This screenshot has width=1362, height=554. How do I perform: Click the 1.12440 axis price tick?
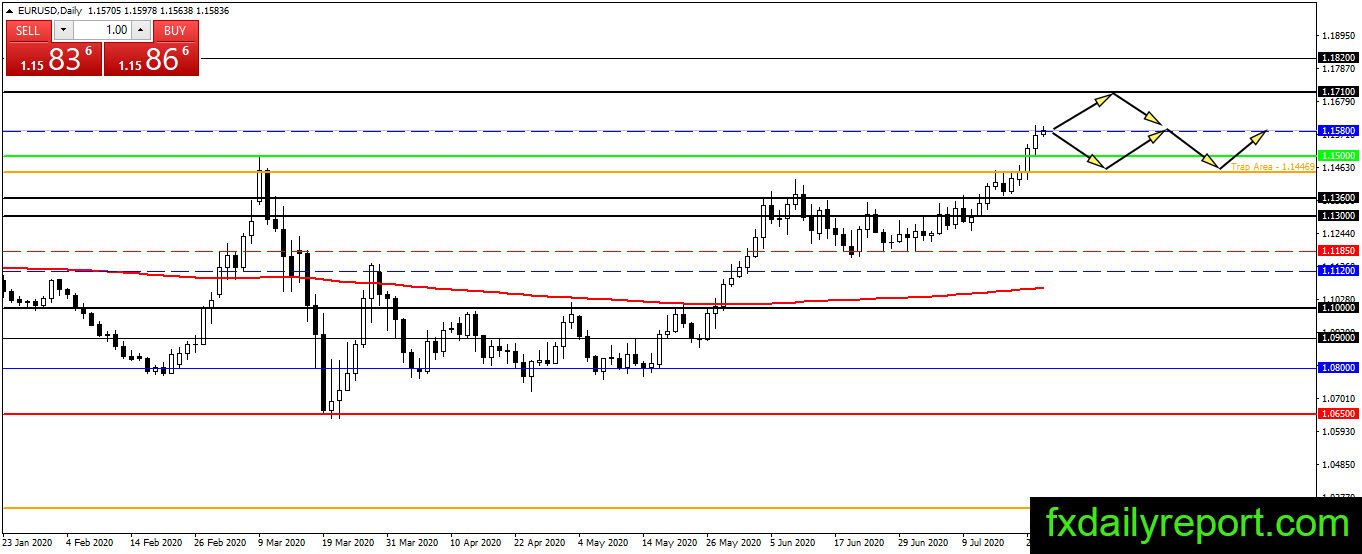coord(1338,234)
